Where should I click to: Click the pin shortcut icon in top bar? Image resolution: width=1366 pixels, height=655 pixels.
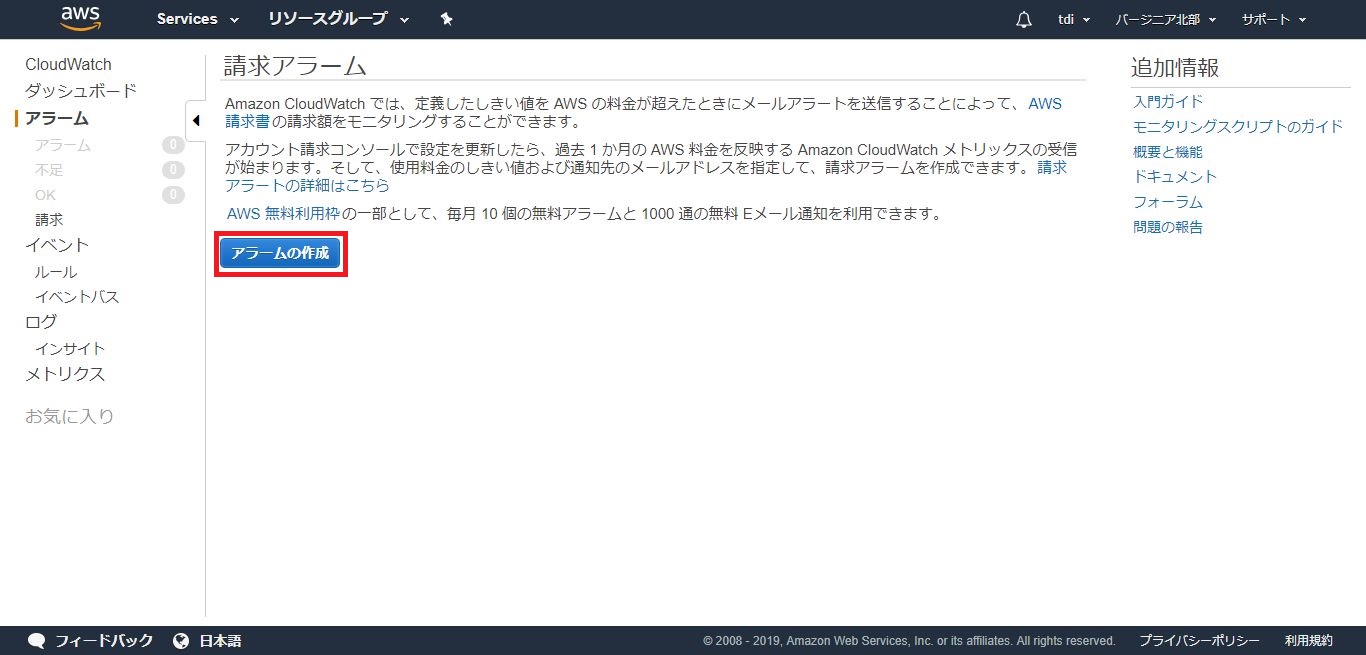point(446,19)
